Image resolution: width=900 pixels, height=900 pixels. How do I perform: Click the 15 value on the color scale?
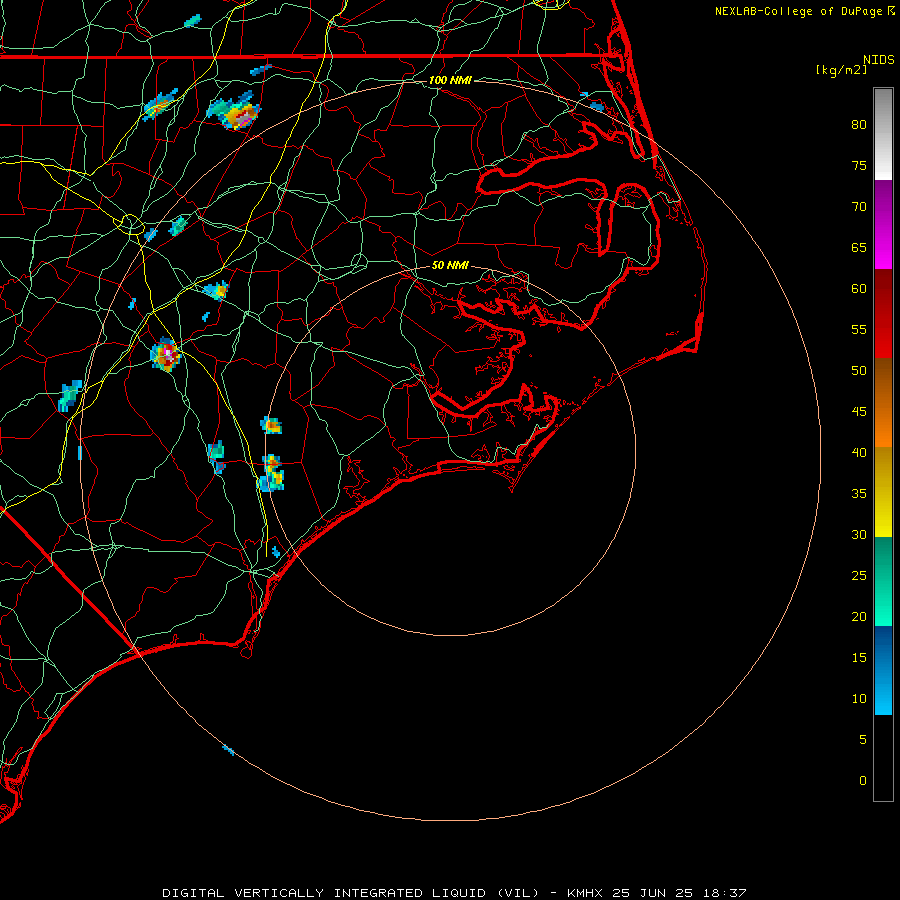(x=859, y=658)
